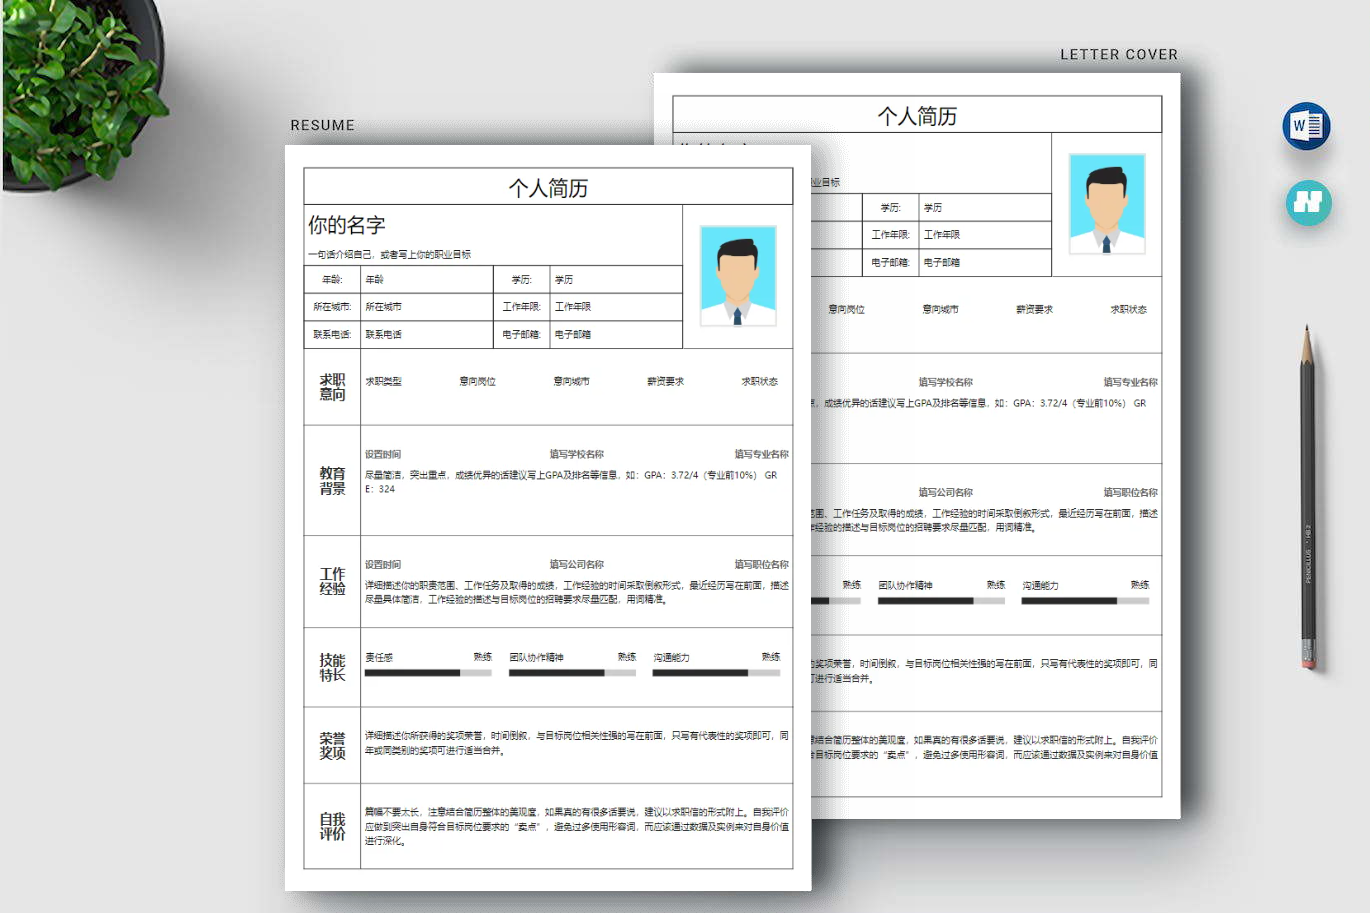Select 求职状态 on the letter cover page

point(1128,309)
